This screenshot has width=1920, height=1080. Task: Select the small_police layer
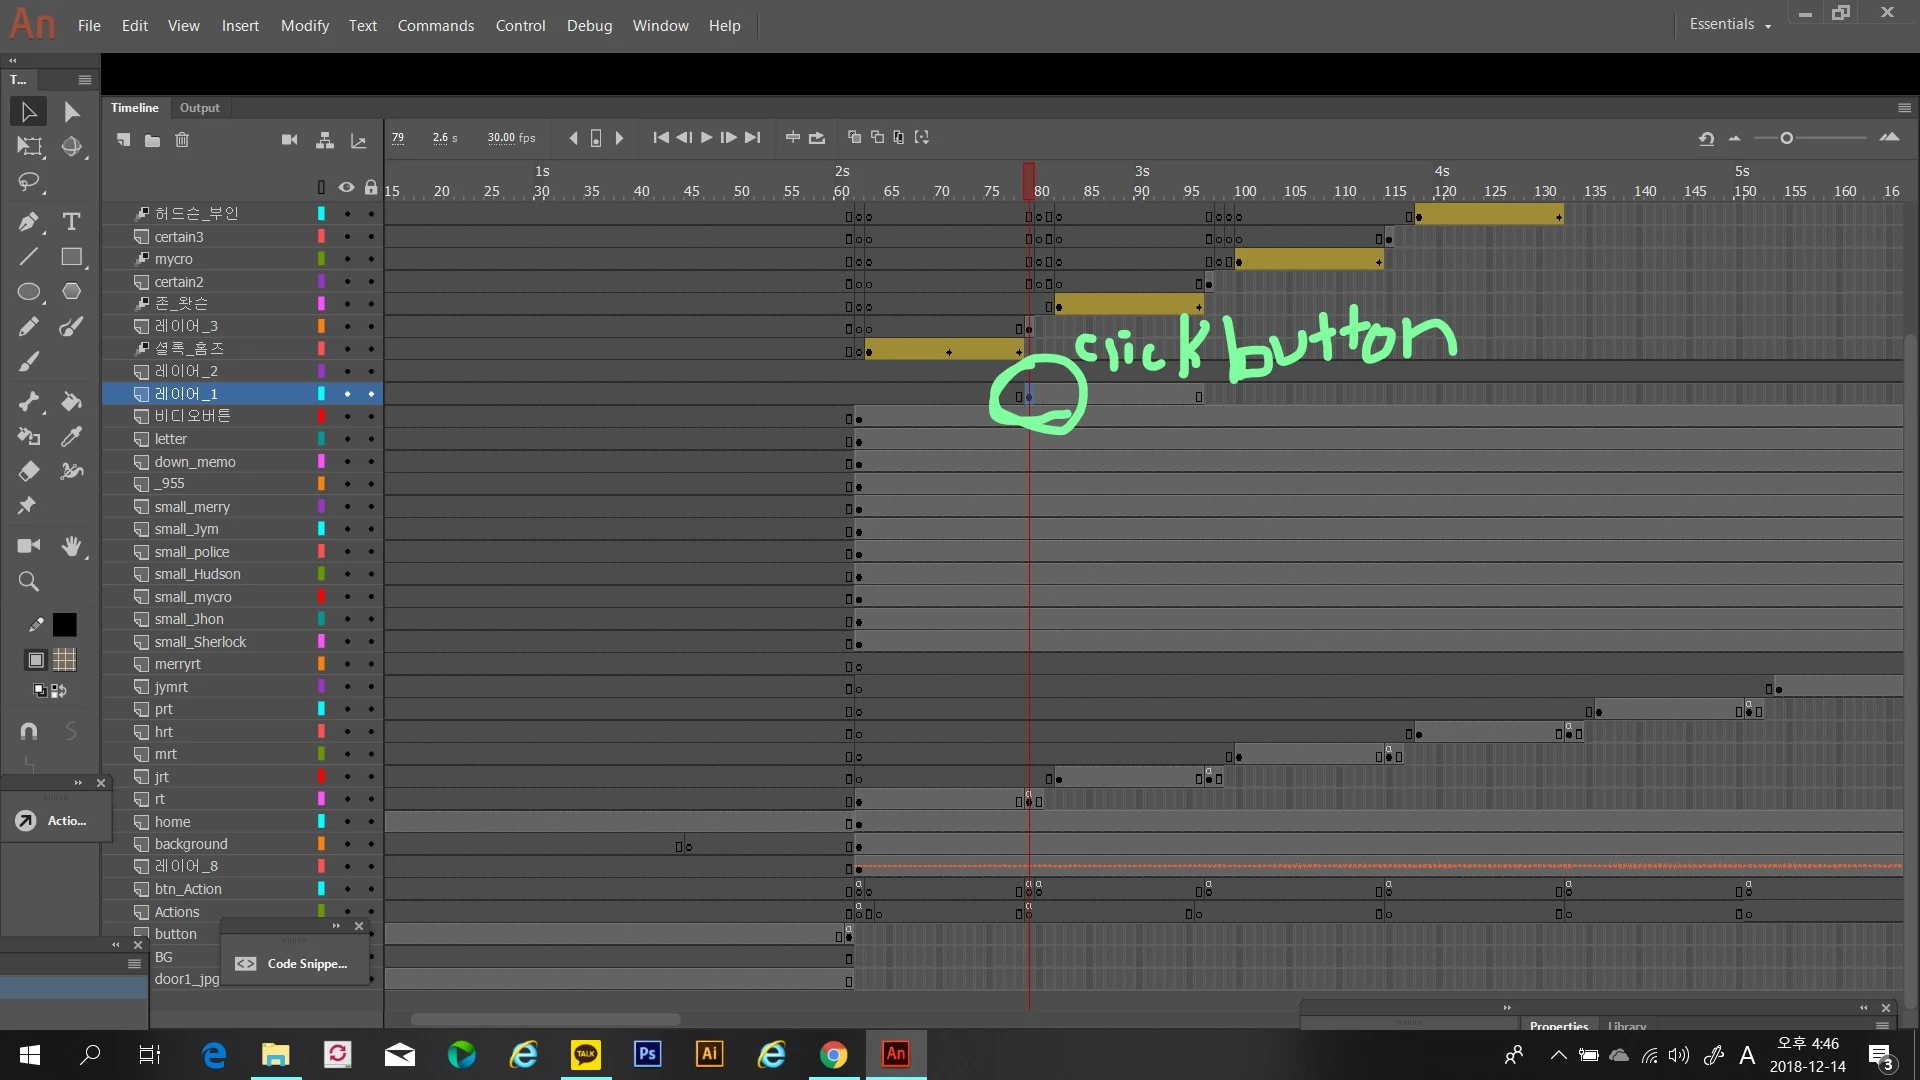tap(192, 552)
